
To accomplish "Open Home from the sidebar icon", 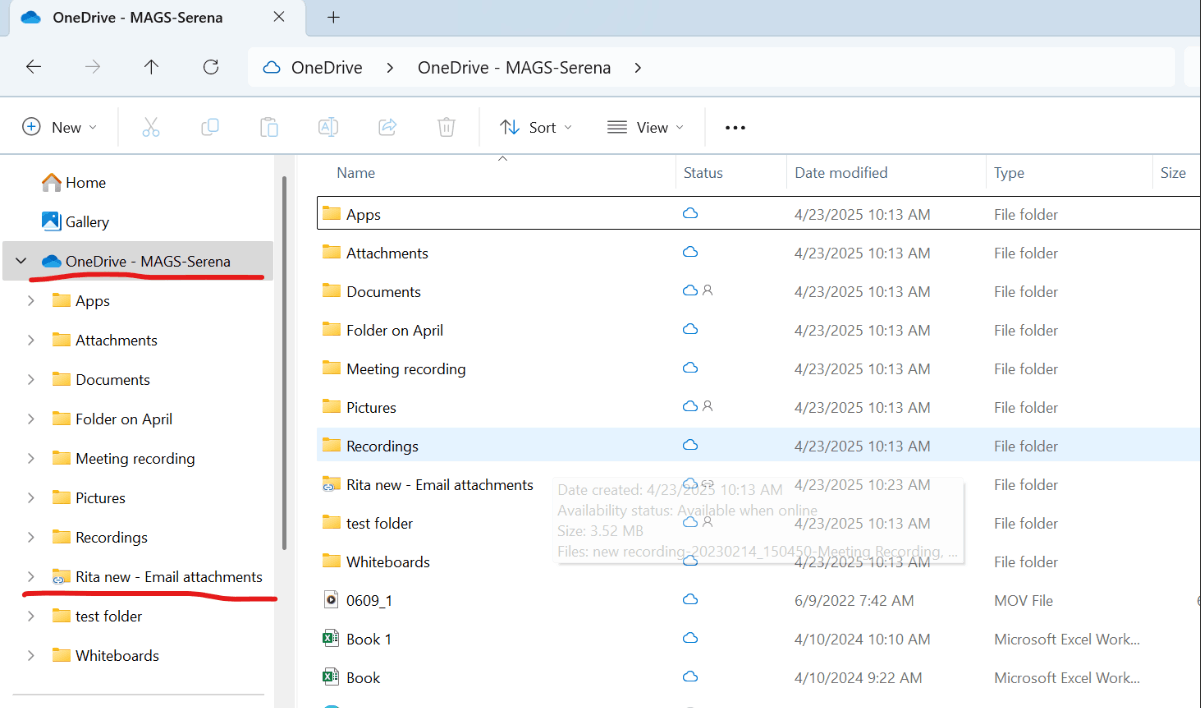I will pyautogui.click(x=52, y=182).
